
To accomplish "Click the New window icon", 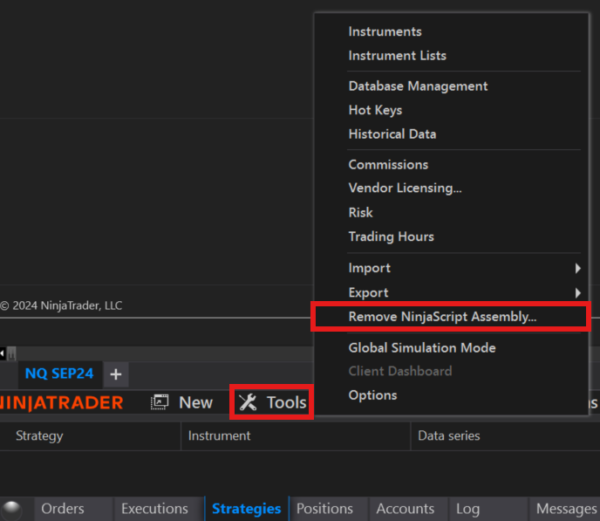I will pyautogui.click(x=159, y=402).
